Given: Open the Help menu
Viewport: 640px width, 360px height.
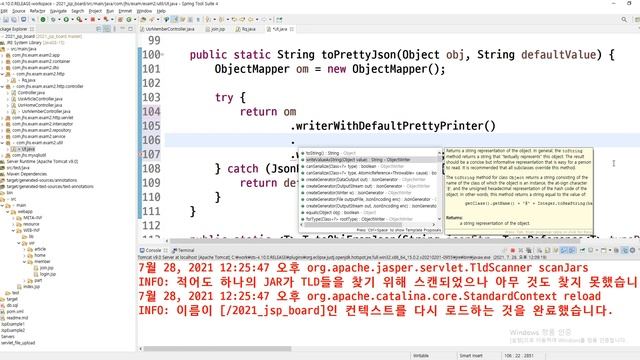Looking at the screenshot, I should tap(161, 11).
